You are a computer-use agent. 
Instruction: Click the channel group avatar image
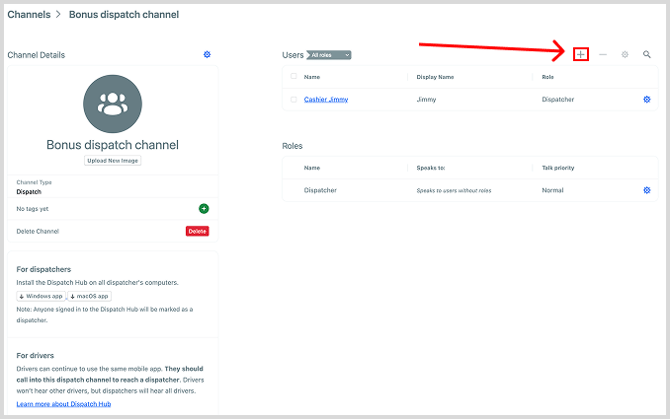[x=112, y=104]
